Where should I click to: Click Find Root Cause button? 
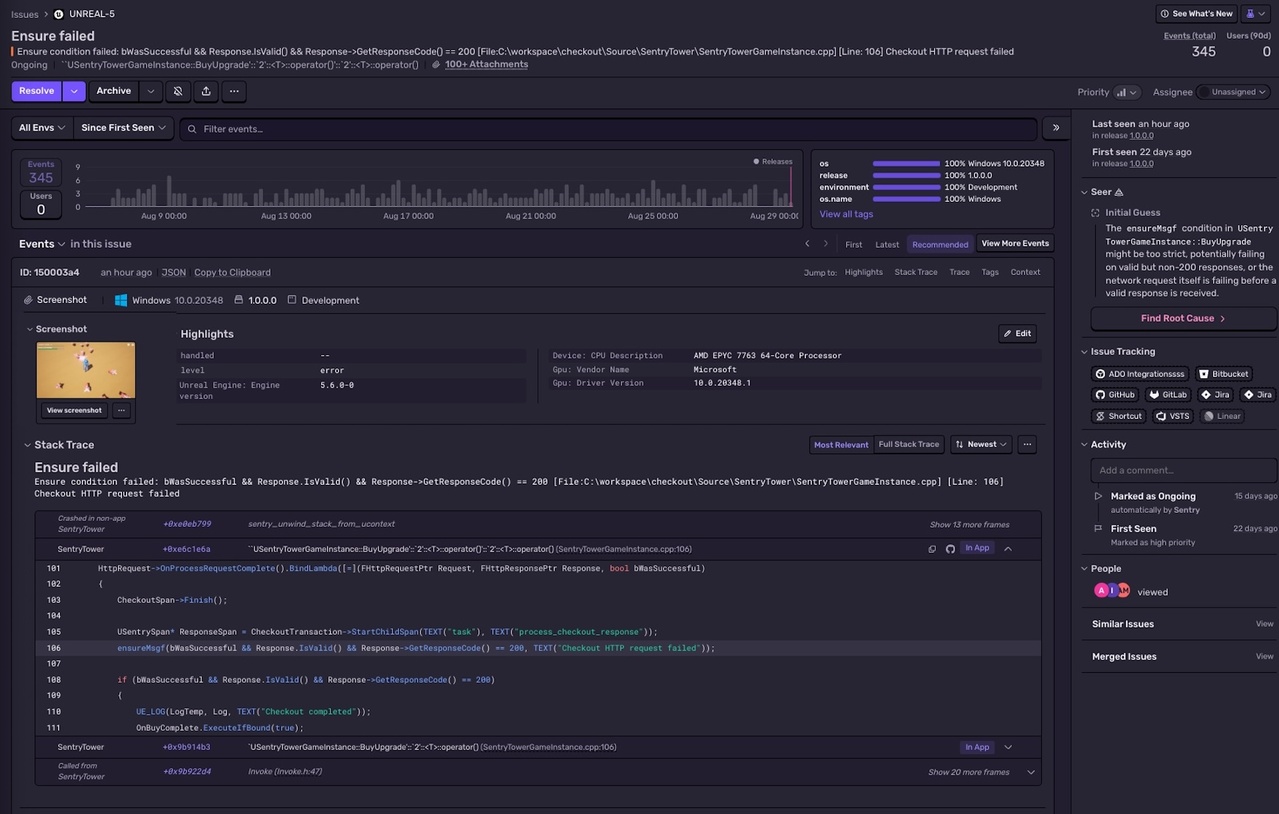coord(1183,319)
